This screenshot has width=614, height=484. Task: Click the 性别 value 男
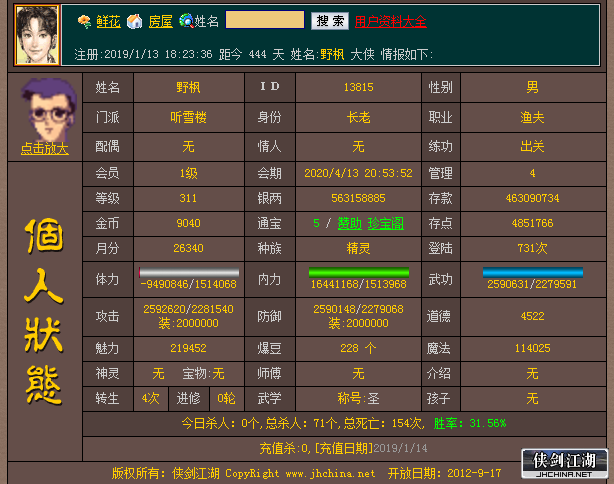click(533, 87)
